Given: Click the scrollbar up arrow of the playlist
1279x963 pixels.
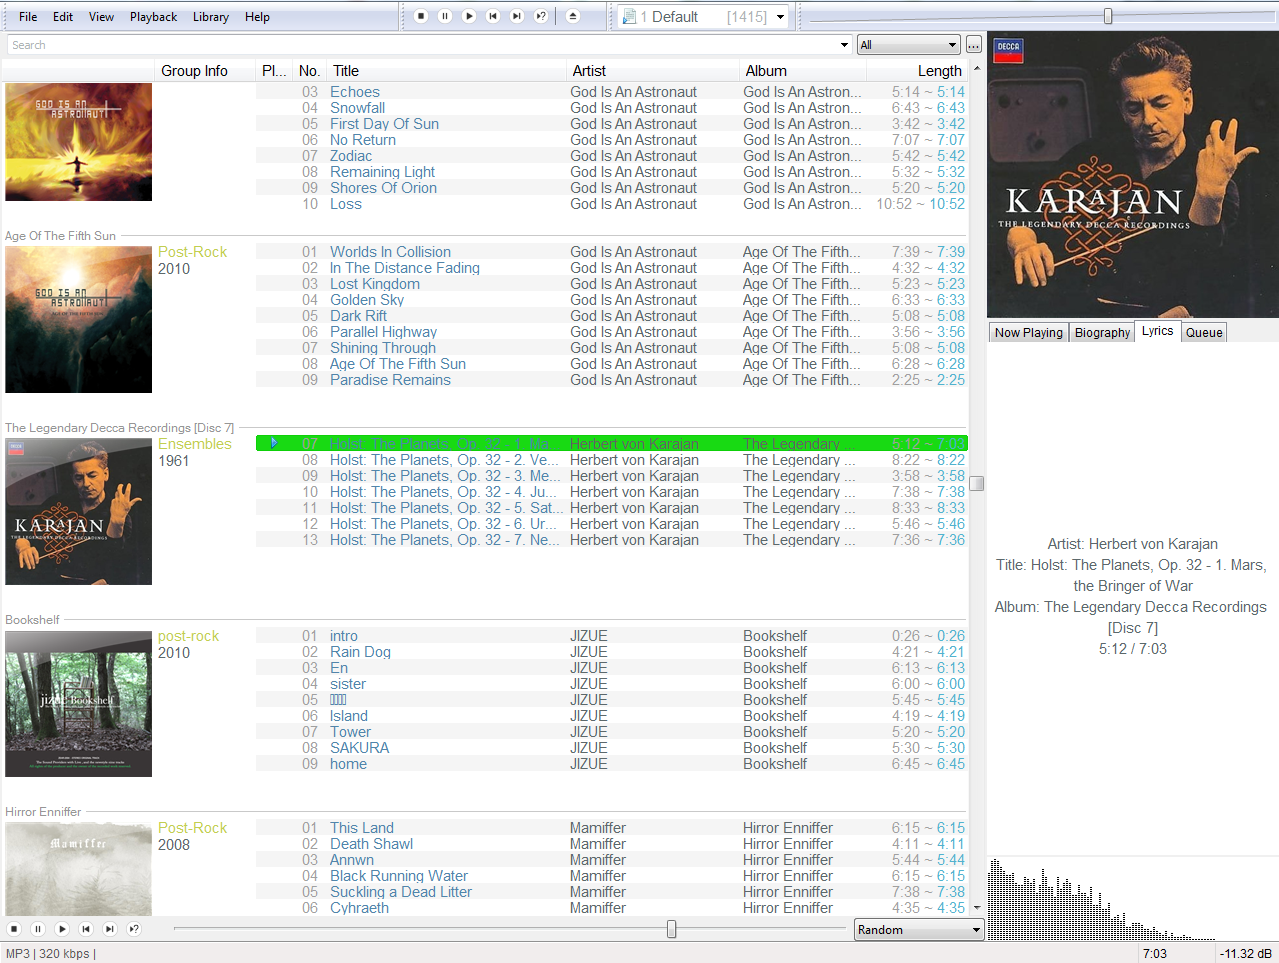Looking at the screenshot, I should pyautogui.click(x=976, y=69).
